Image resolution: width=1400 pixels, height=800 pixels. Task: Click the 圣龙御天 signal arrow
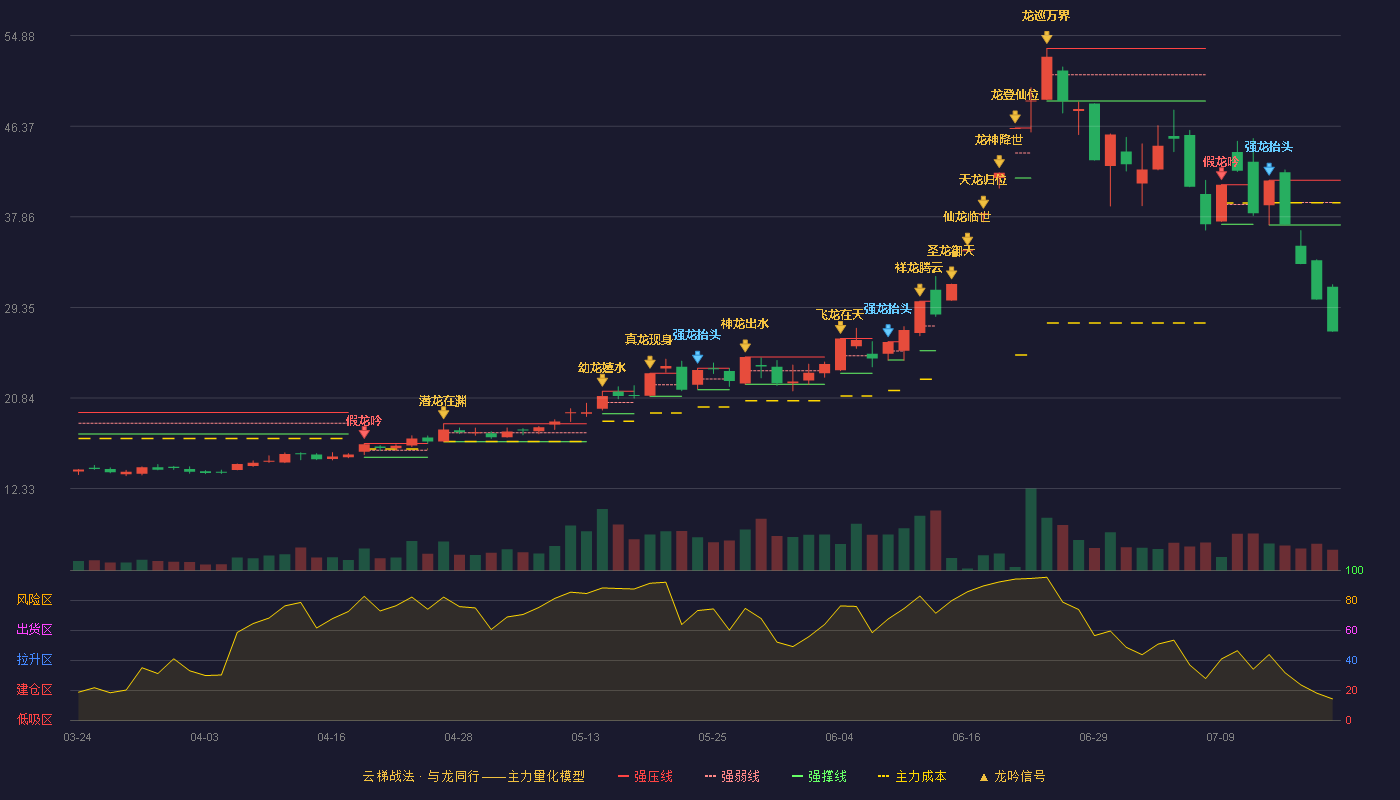click(951, 273)
